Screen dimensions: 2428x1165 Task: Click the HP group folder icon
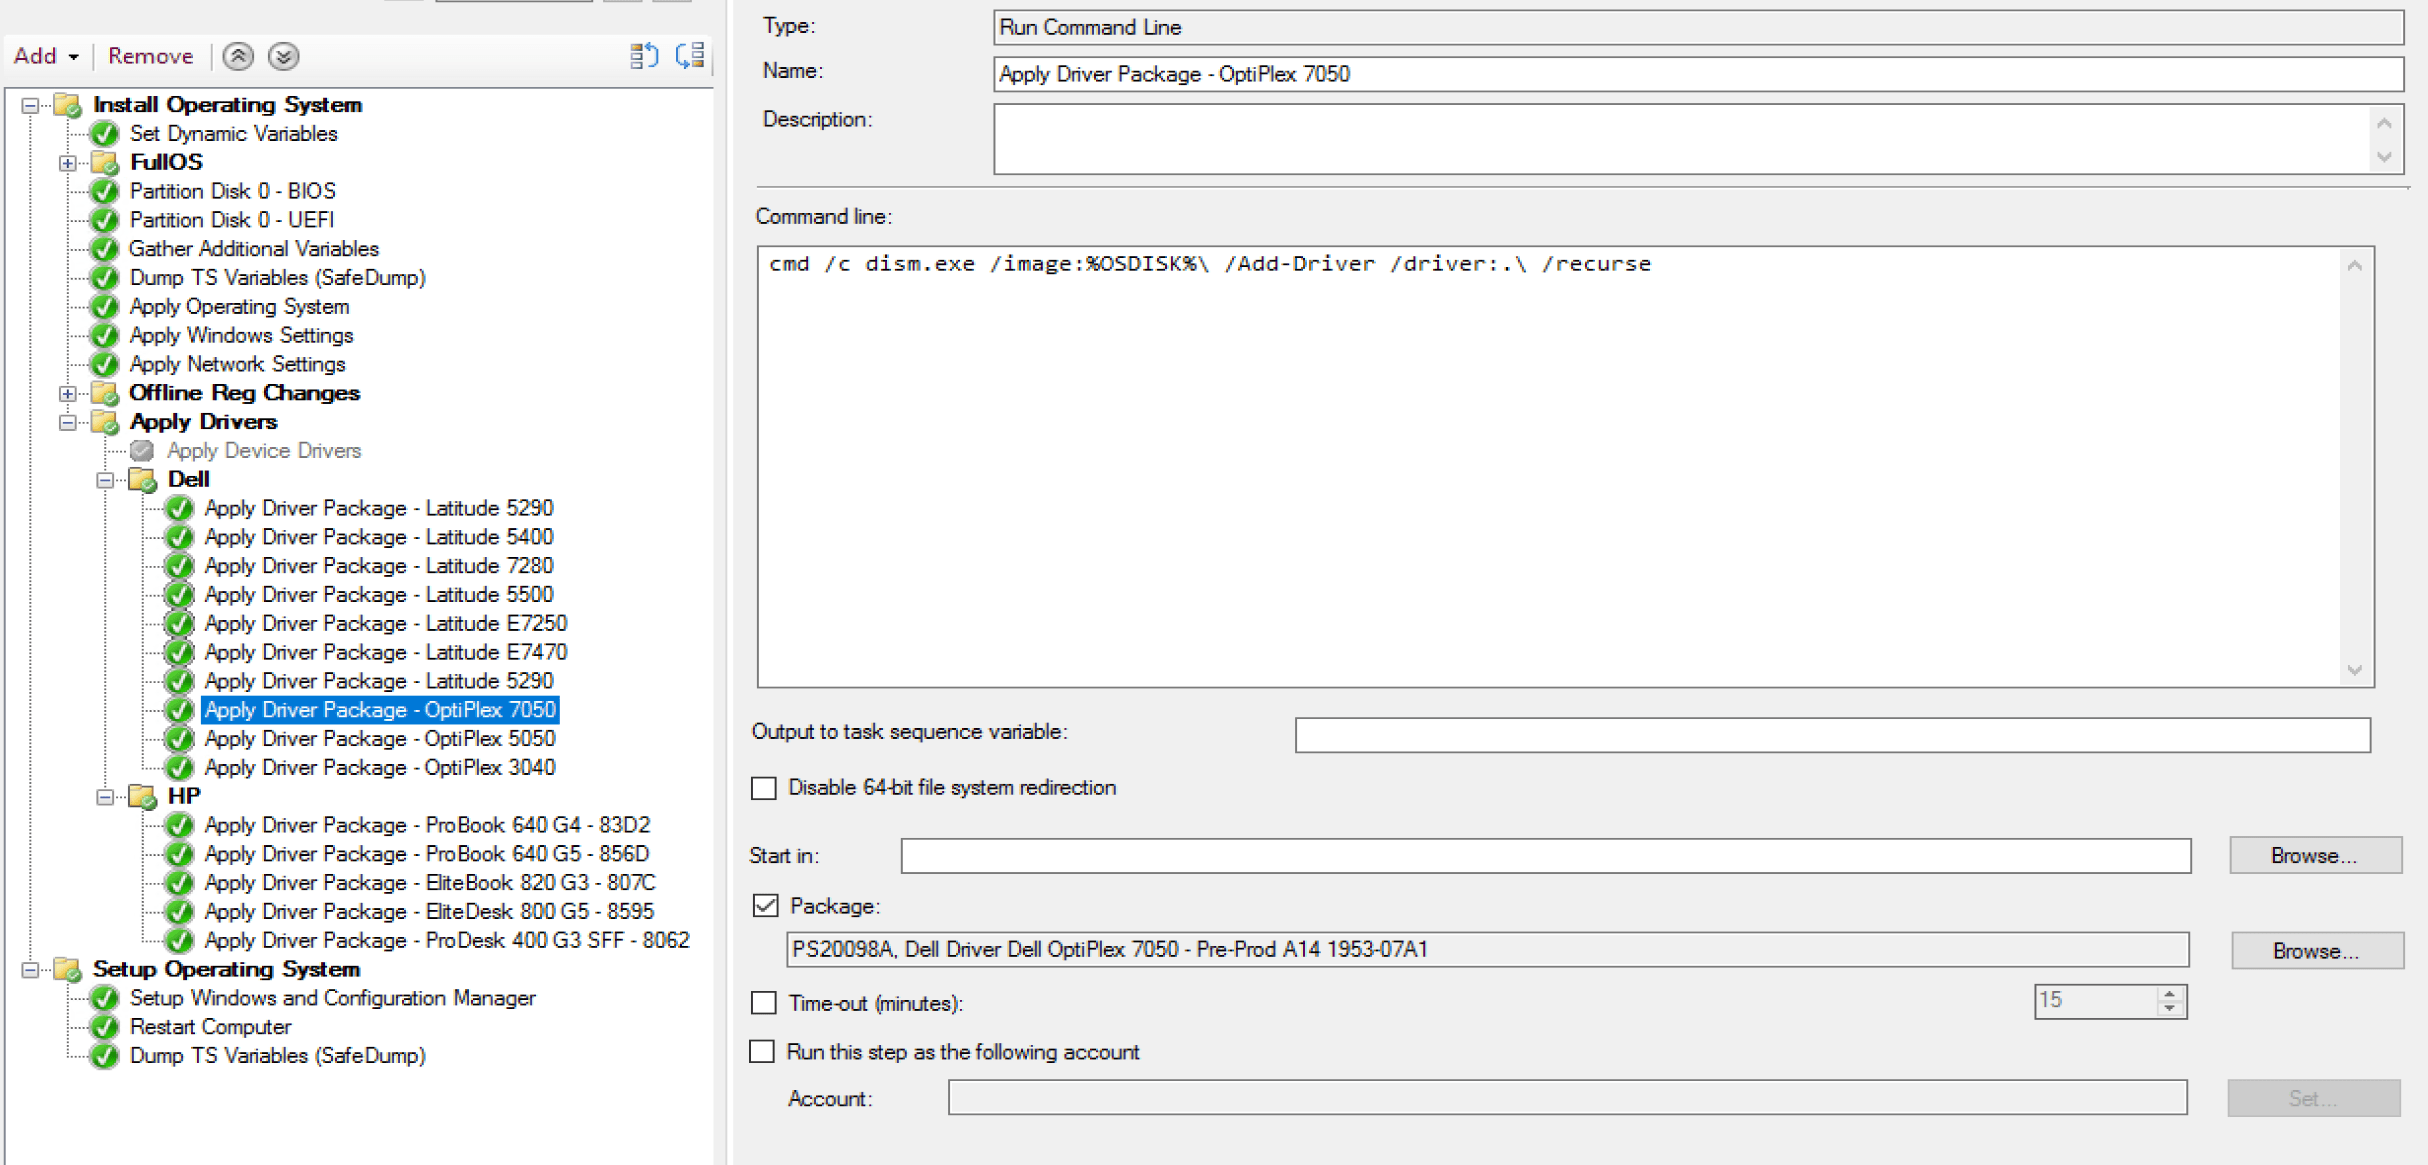[143, 797]
